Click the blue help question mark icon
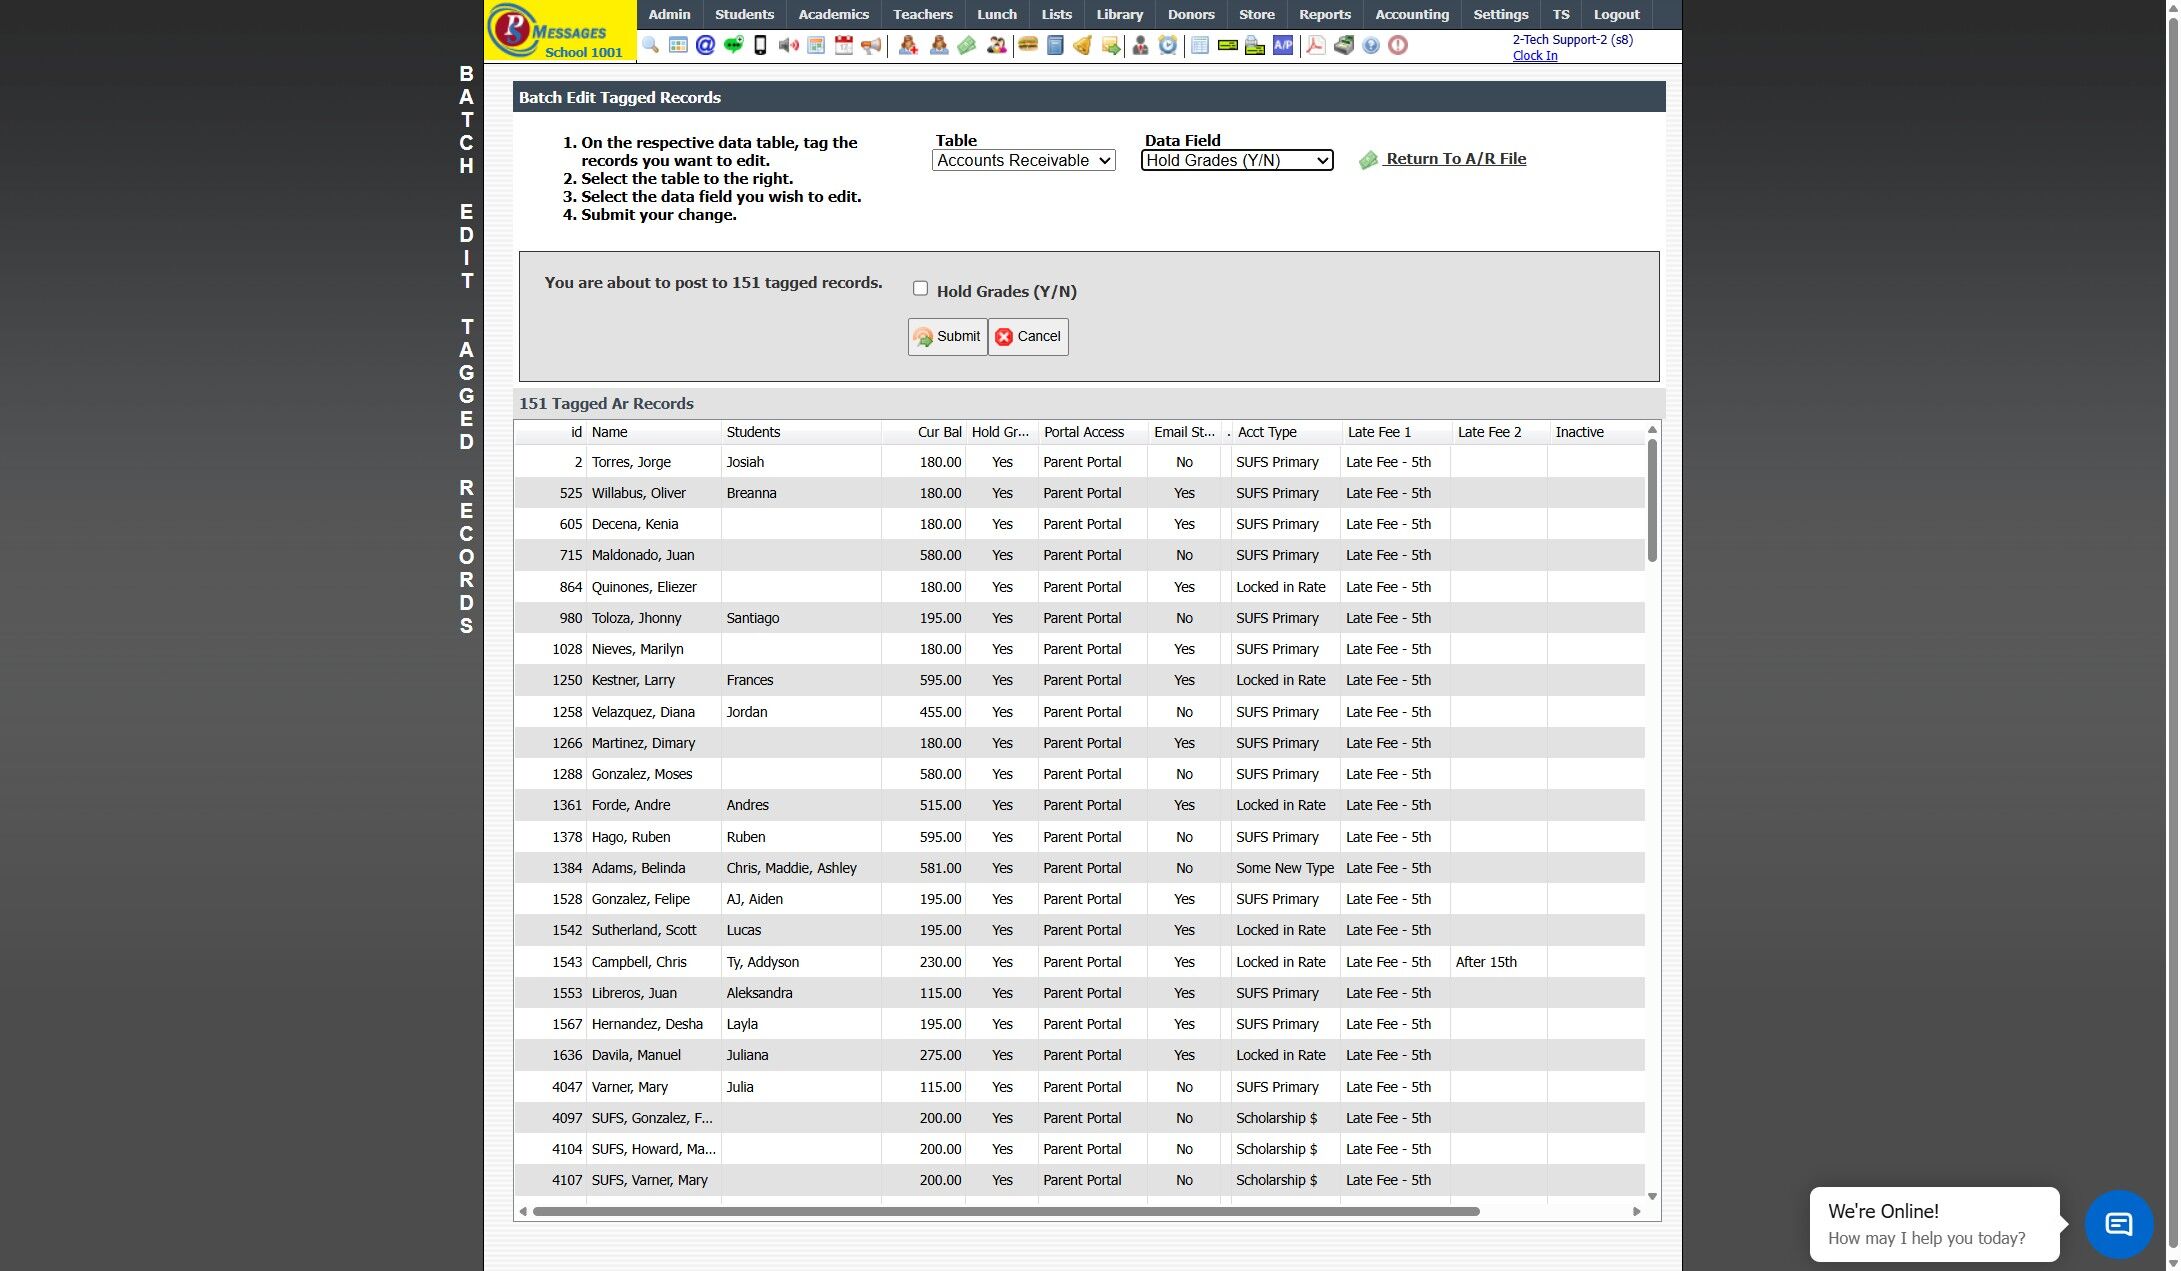This screenshot has height=1271, width=2181. click(1371, 45)
